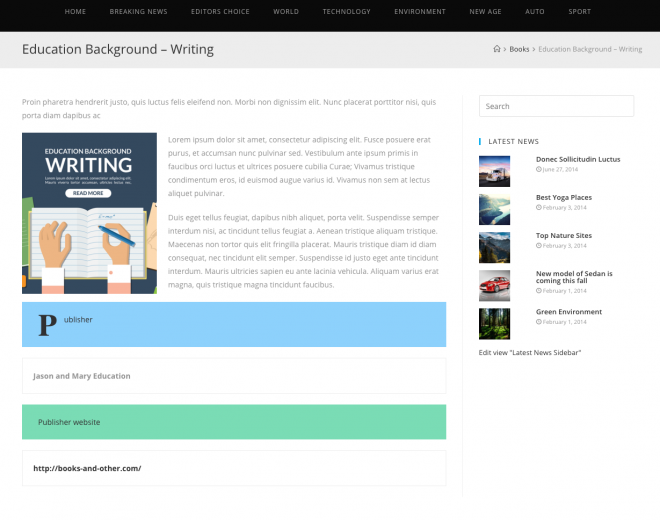Viewport: 660px width, 520px height.
Task: Click Read More on book cover
Action: pos(88,193)
